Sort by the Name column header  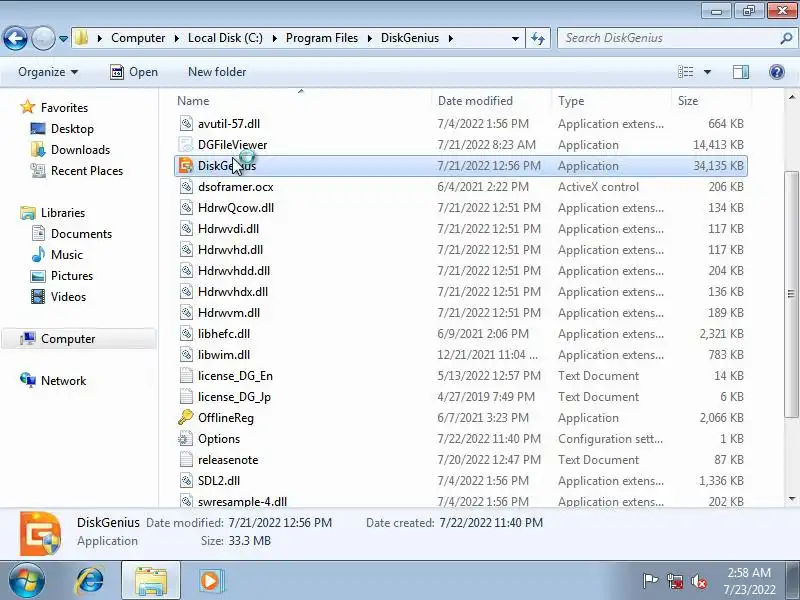(x=302, y=101)
